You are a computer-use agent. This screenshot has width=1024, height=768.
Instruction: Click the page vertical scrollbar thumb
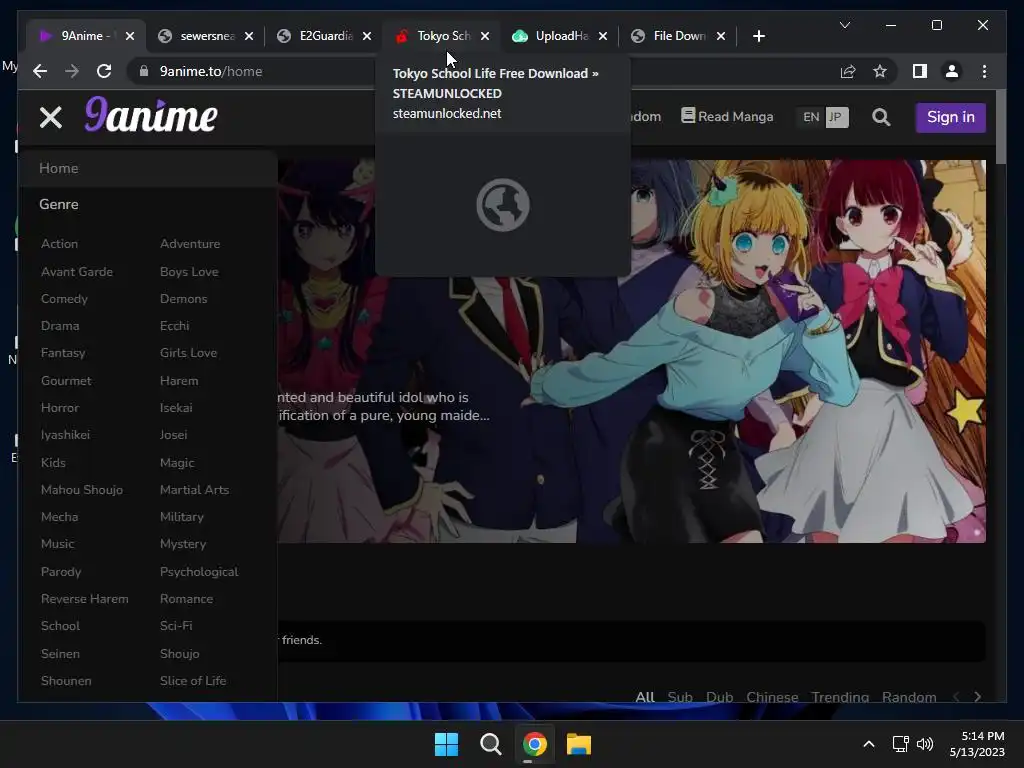point(1000,127)
